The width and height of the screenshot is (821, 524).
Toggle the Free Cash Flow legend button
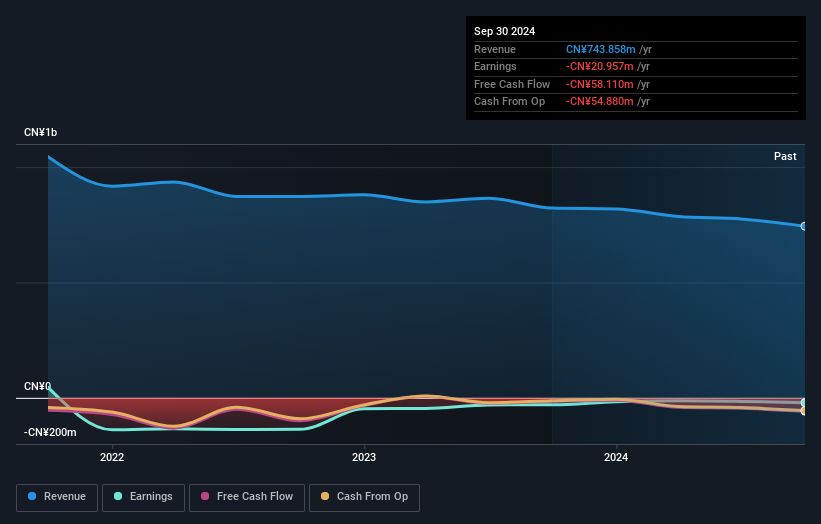click(247, 497)
